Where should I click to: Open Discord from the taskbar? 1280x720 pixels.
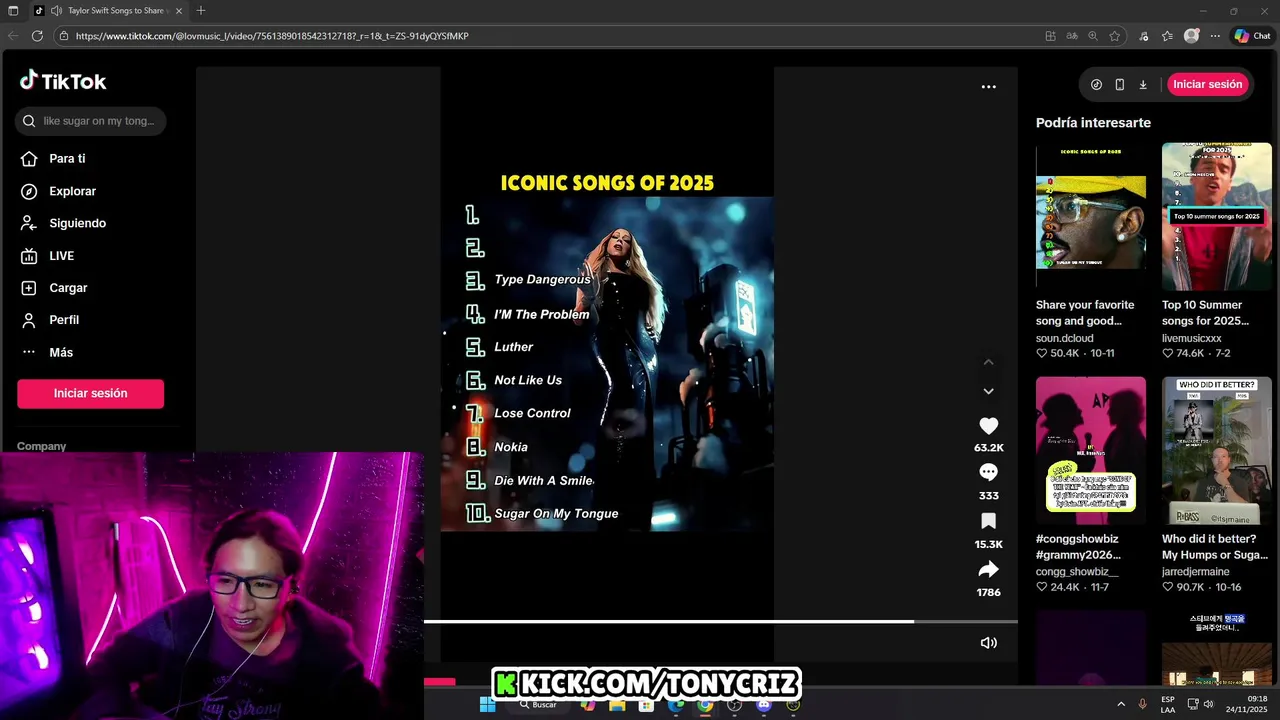coord(764,705)
